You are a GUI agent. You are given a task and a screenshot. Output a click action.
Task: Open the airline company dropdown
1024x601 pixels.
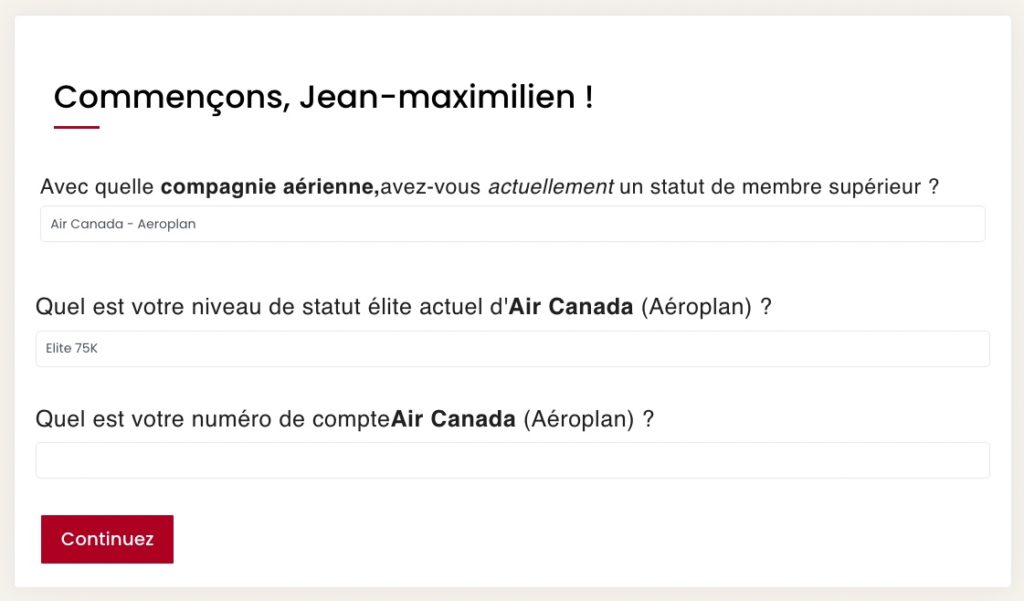tap(512, 224)
